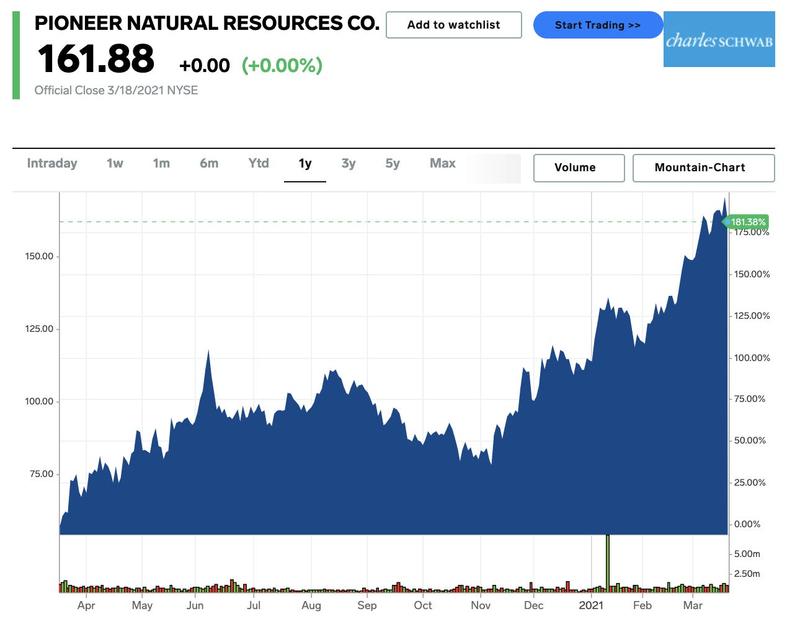800x629 pixels.
Task: Switch chart to 3y range
Action: pos(348,163)
